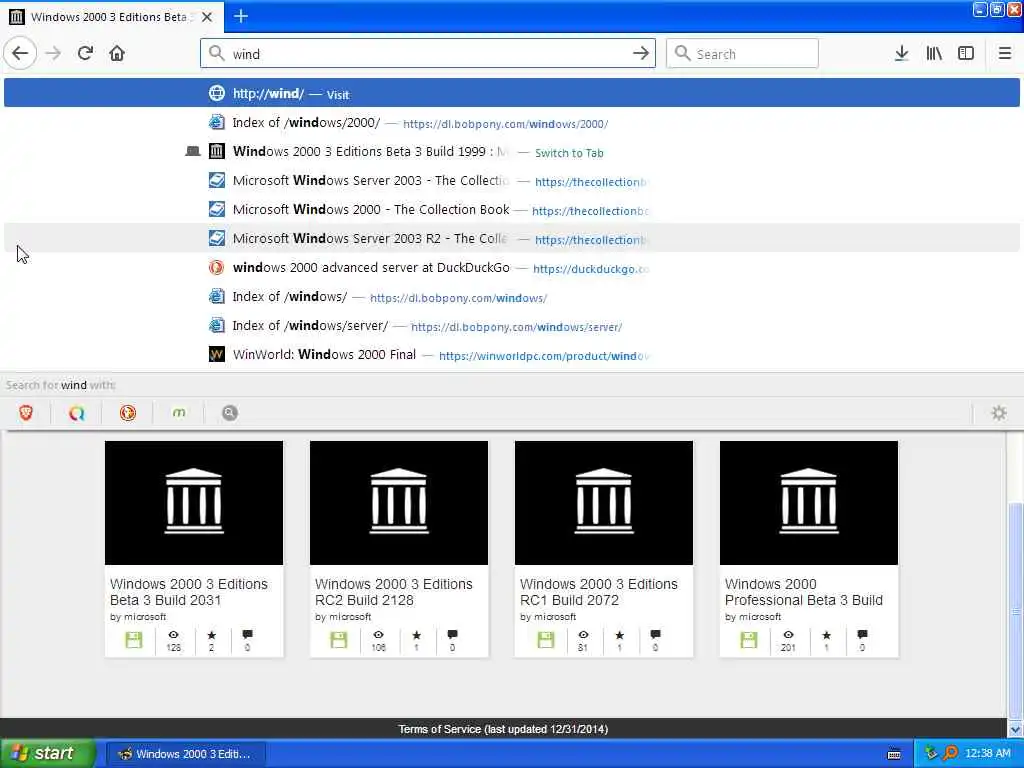Search wind with Brave search engine
The height and width of the screenshot is (768, 1024).
(26, 413)
